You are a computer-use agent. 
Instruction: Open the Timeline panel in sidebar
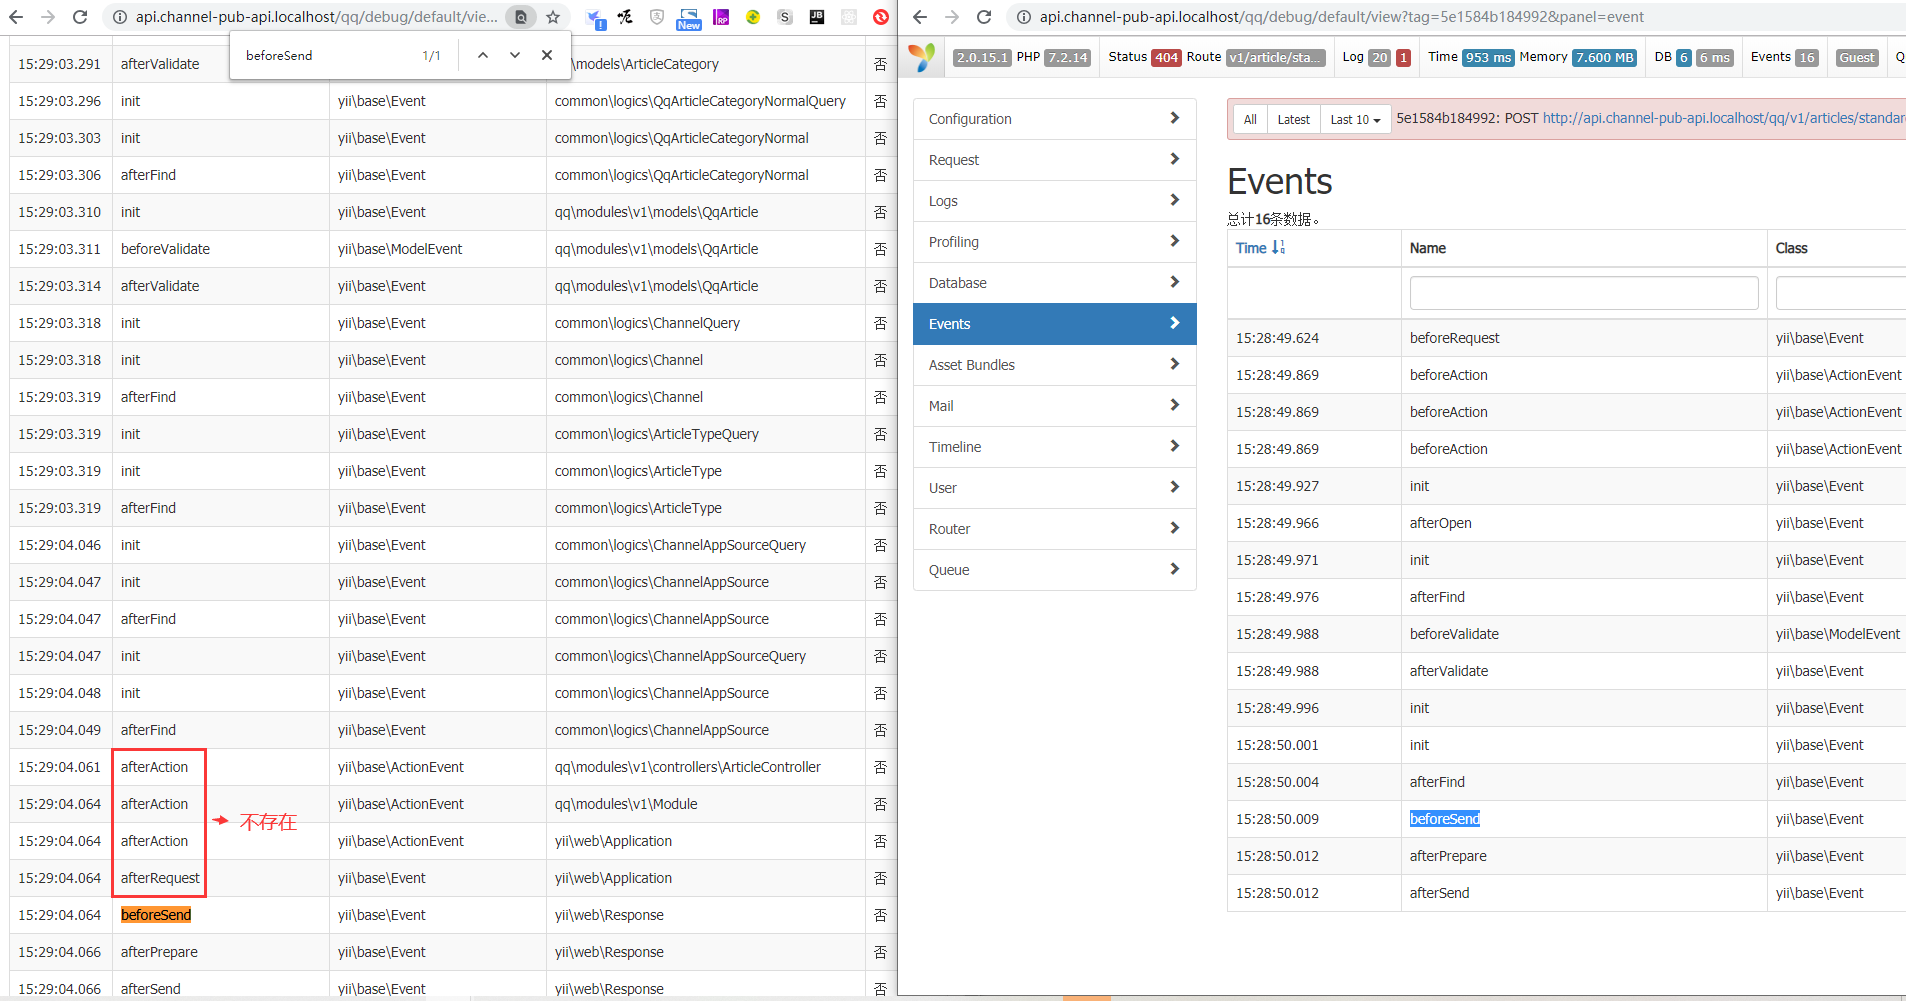click(1054, 447)
